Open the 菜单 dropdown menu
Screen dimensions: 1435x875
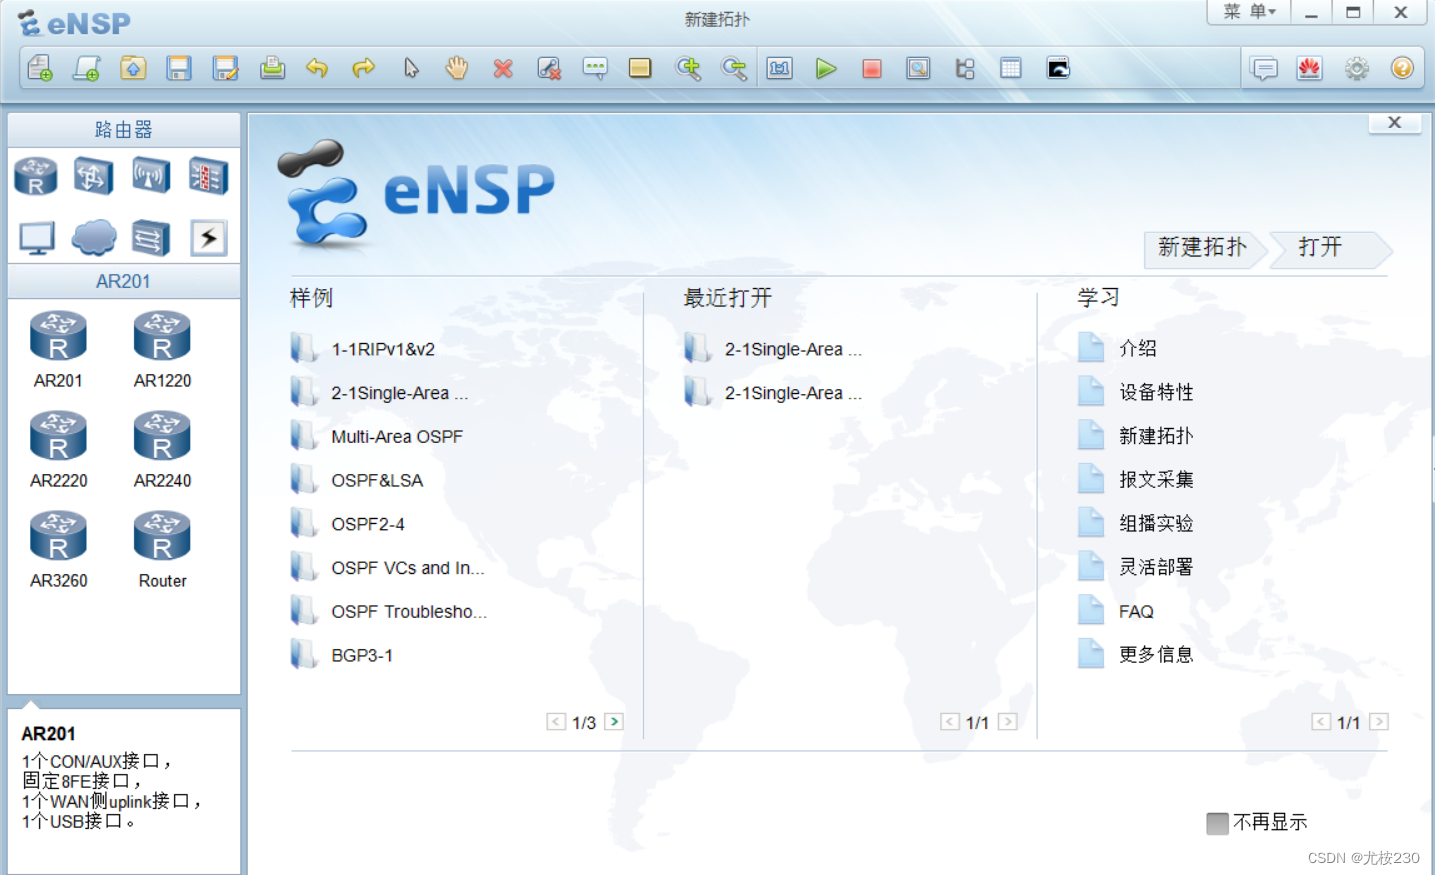[1249, 12]
